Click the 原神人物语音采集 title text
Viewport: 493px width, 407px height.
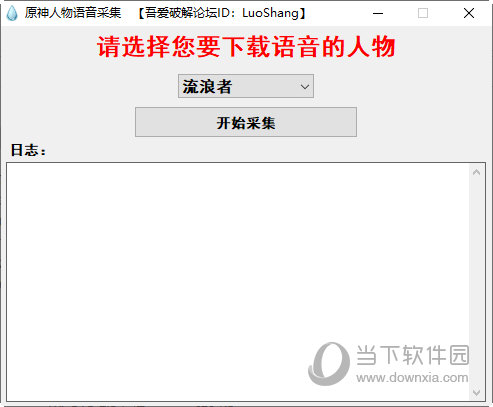click(72, 13)
